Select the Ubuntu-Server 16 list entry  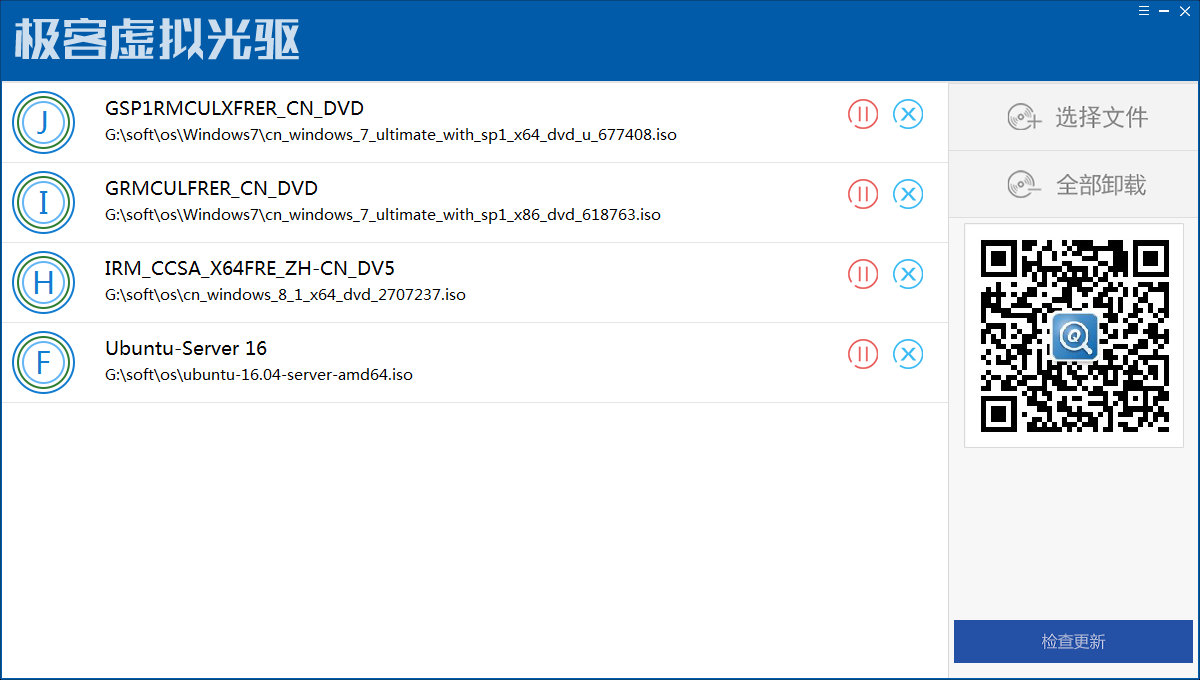click(186, 349)
